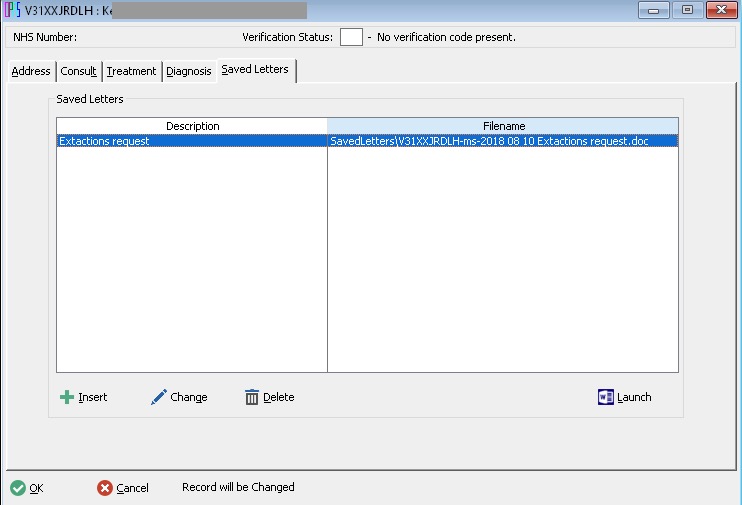Click the green plus Insert icon
The image size is (742, 505).
pyautogui.click(x=67, y=397)
